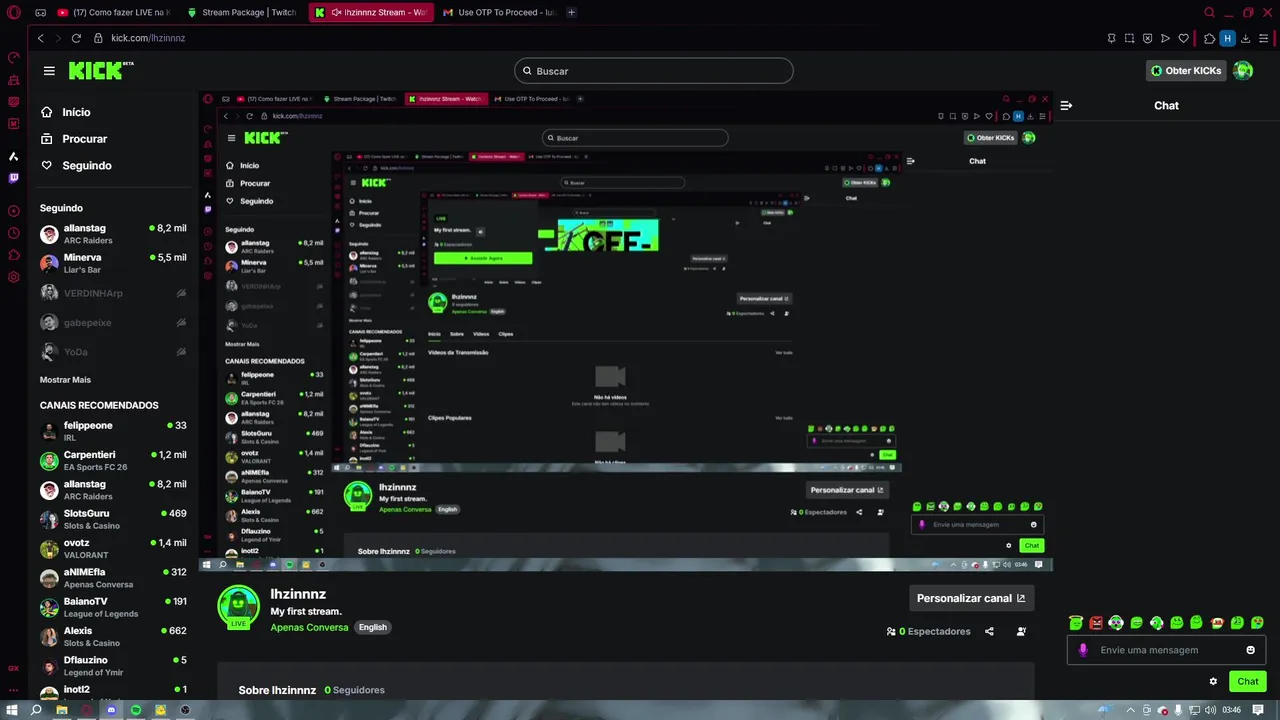This screenshot has height=720, width=1280.
Task: Open taskbar search icon
Action: tap(36, 710)
